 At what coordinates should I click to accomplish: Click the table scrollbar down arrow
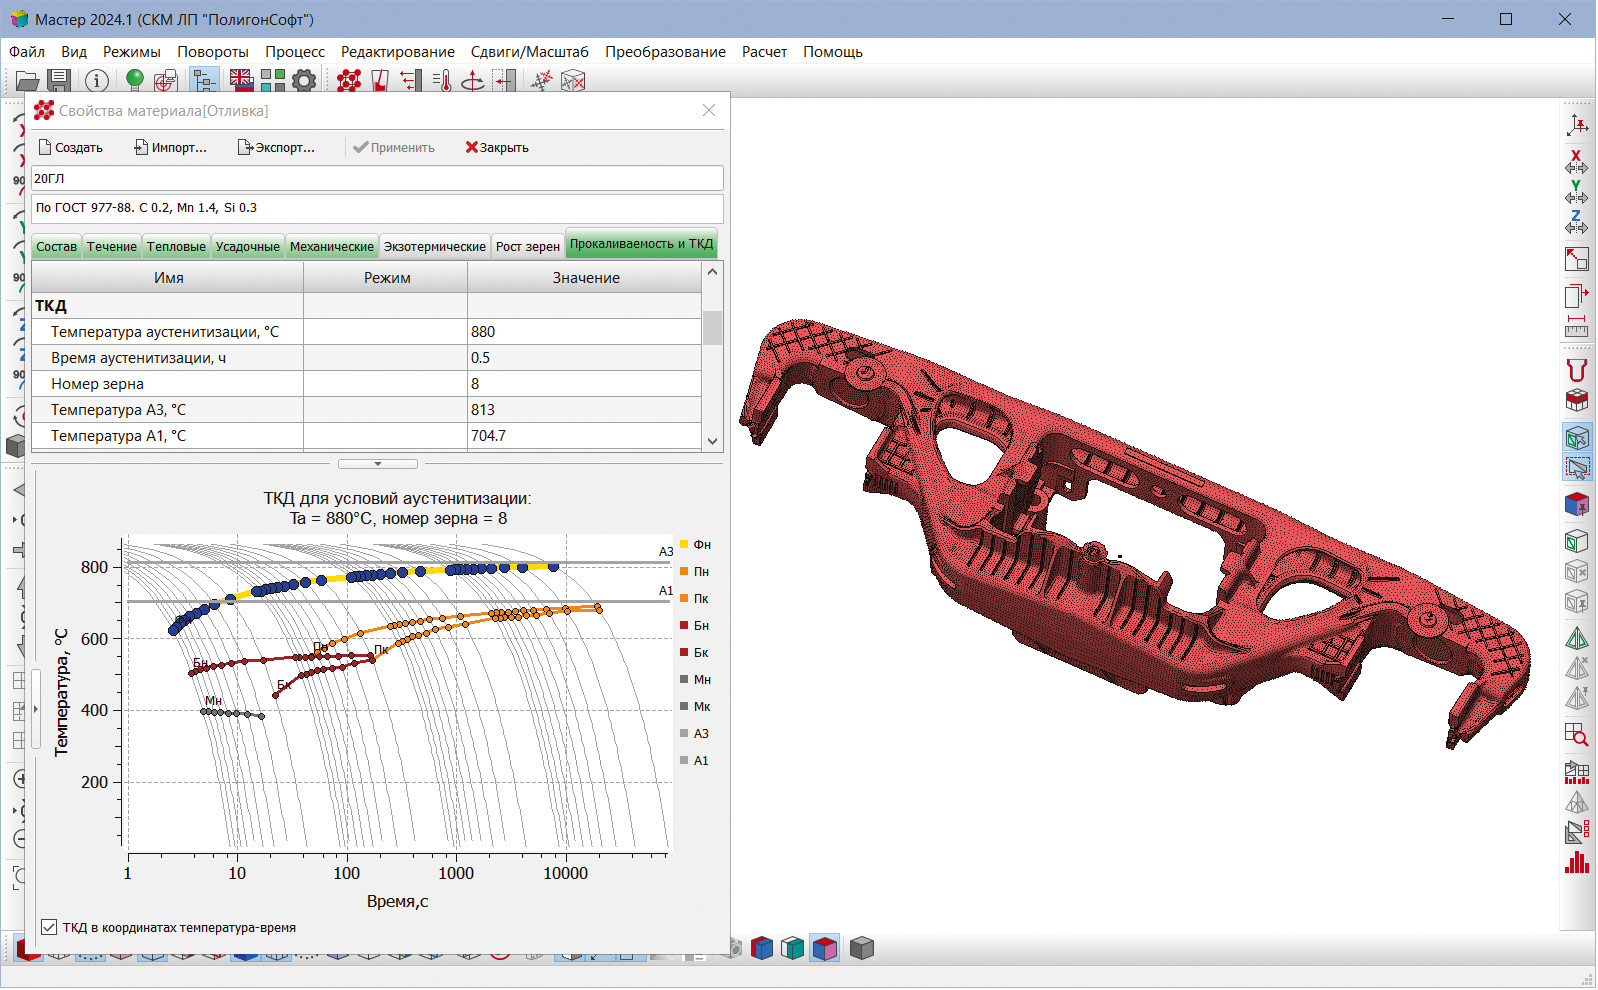point(712,440)
